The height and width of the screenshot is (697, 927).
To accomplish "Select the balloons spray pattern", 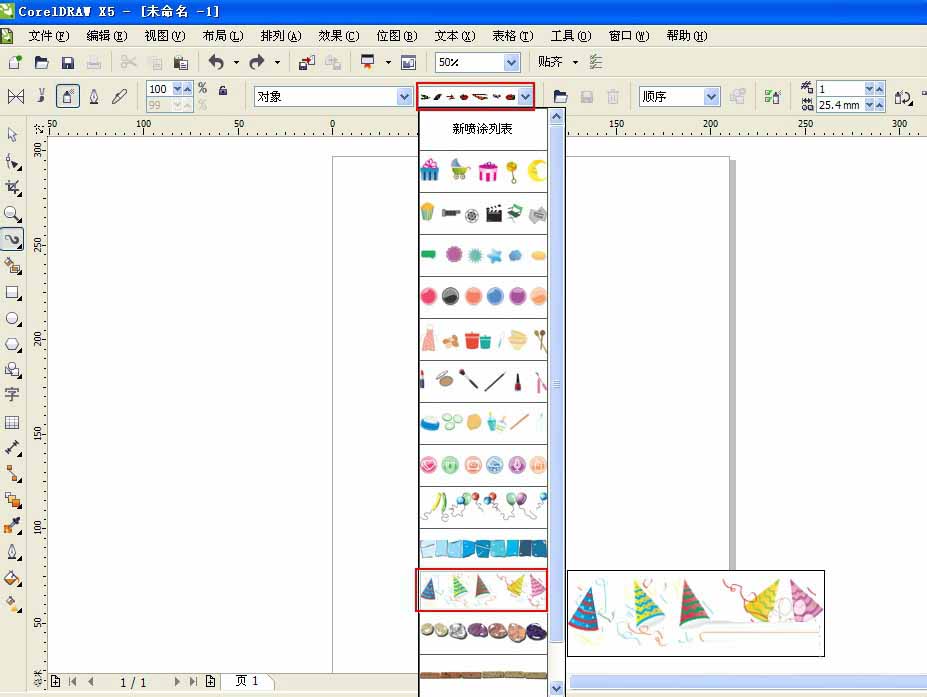I will [483, 507].
